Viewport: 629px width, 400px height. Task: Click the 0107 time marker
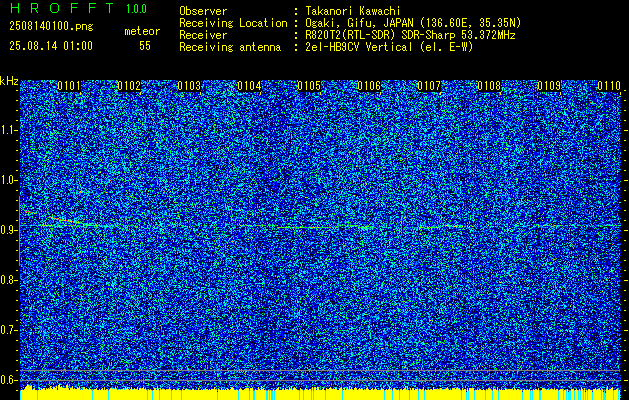(x=429, y=86)
